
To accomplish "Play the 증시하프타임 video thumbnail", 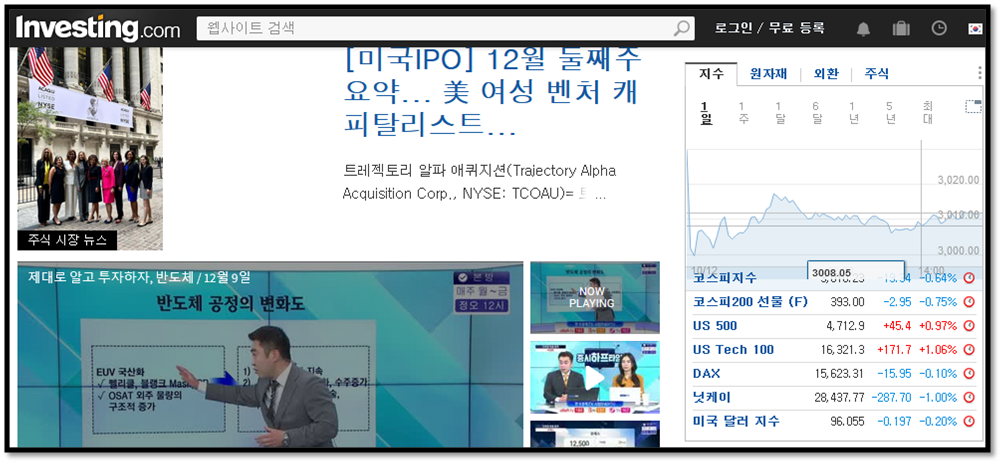I will [x=594, y=378].
